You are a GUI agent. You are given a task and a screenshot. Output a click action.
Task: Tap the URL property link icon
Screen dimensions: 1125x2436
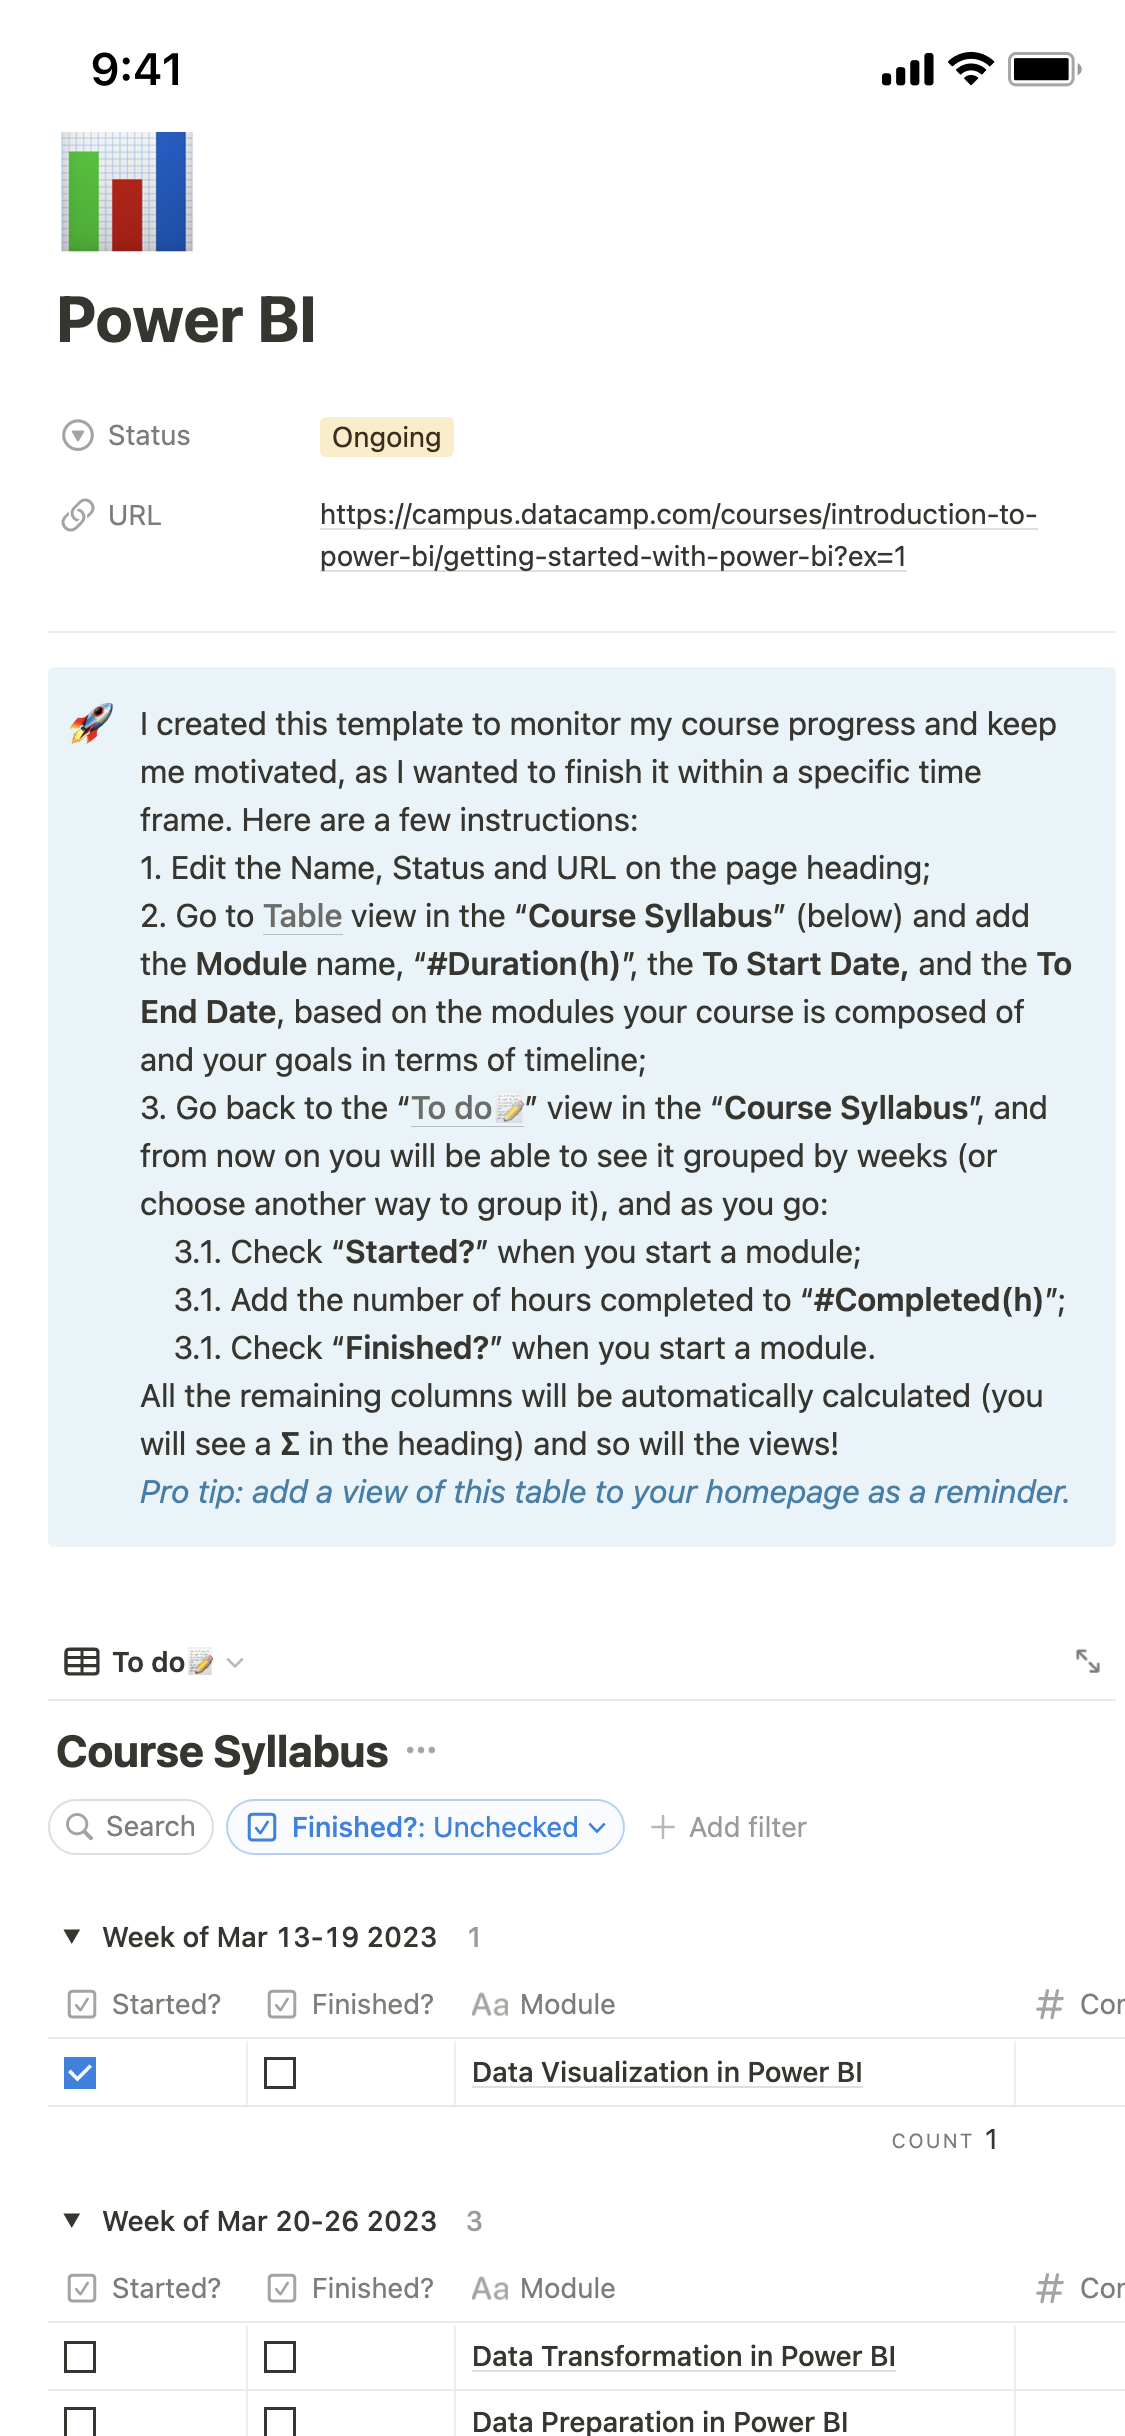pyautogui.click(x=78, y=515)
